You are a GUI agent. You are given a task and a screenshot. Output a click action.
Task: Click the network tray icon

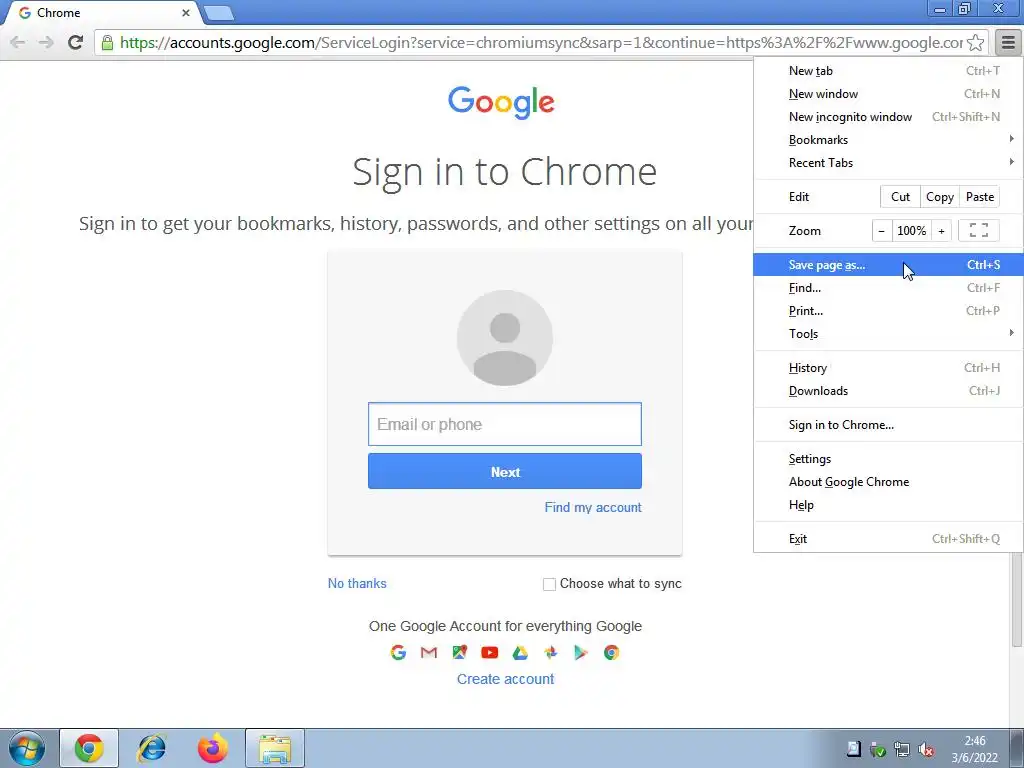tap(902, 750)
